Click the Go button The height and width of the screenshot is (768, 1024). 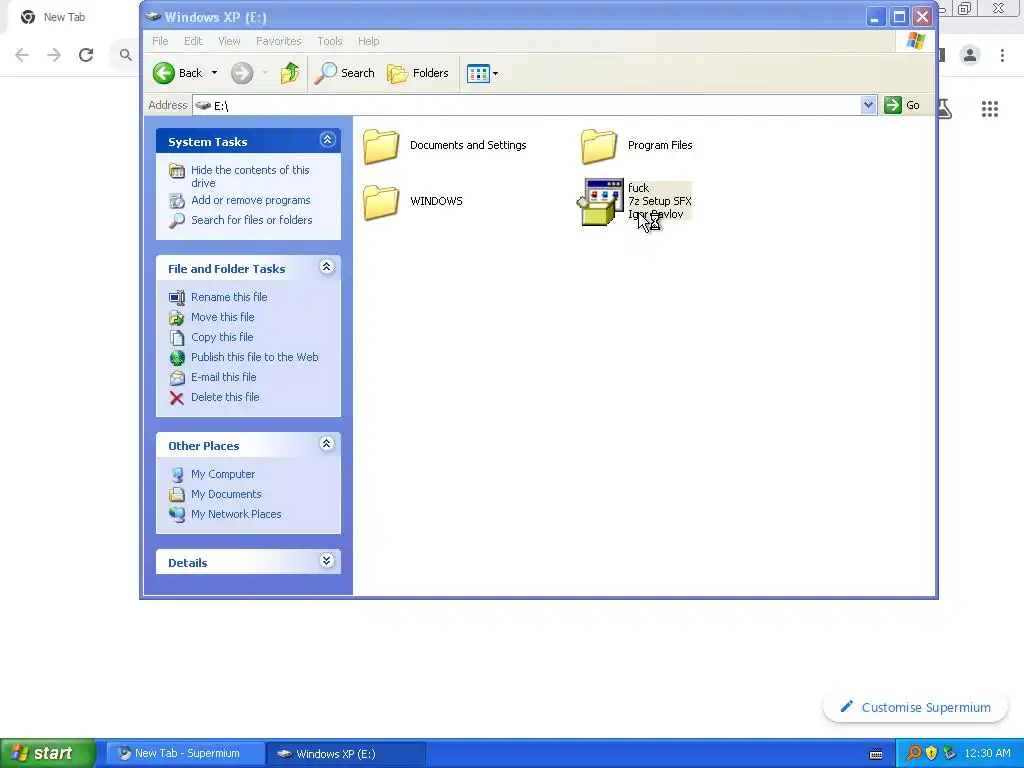(903, 105)
